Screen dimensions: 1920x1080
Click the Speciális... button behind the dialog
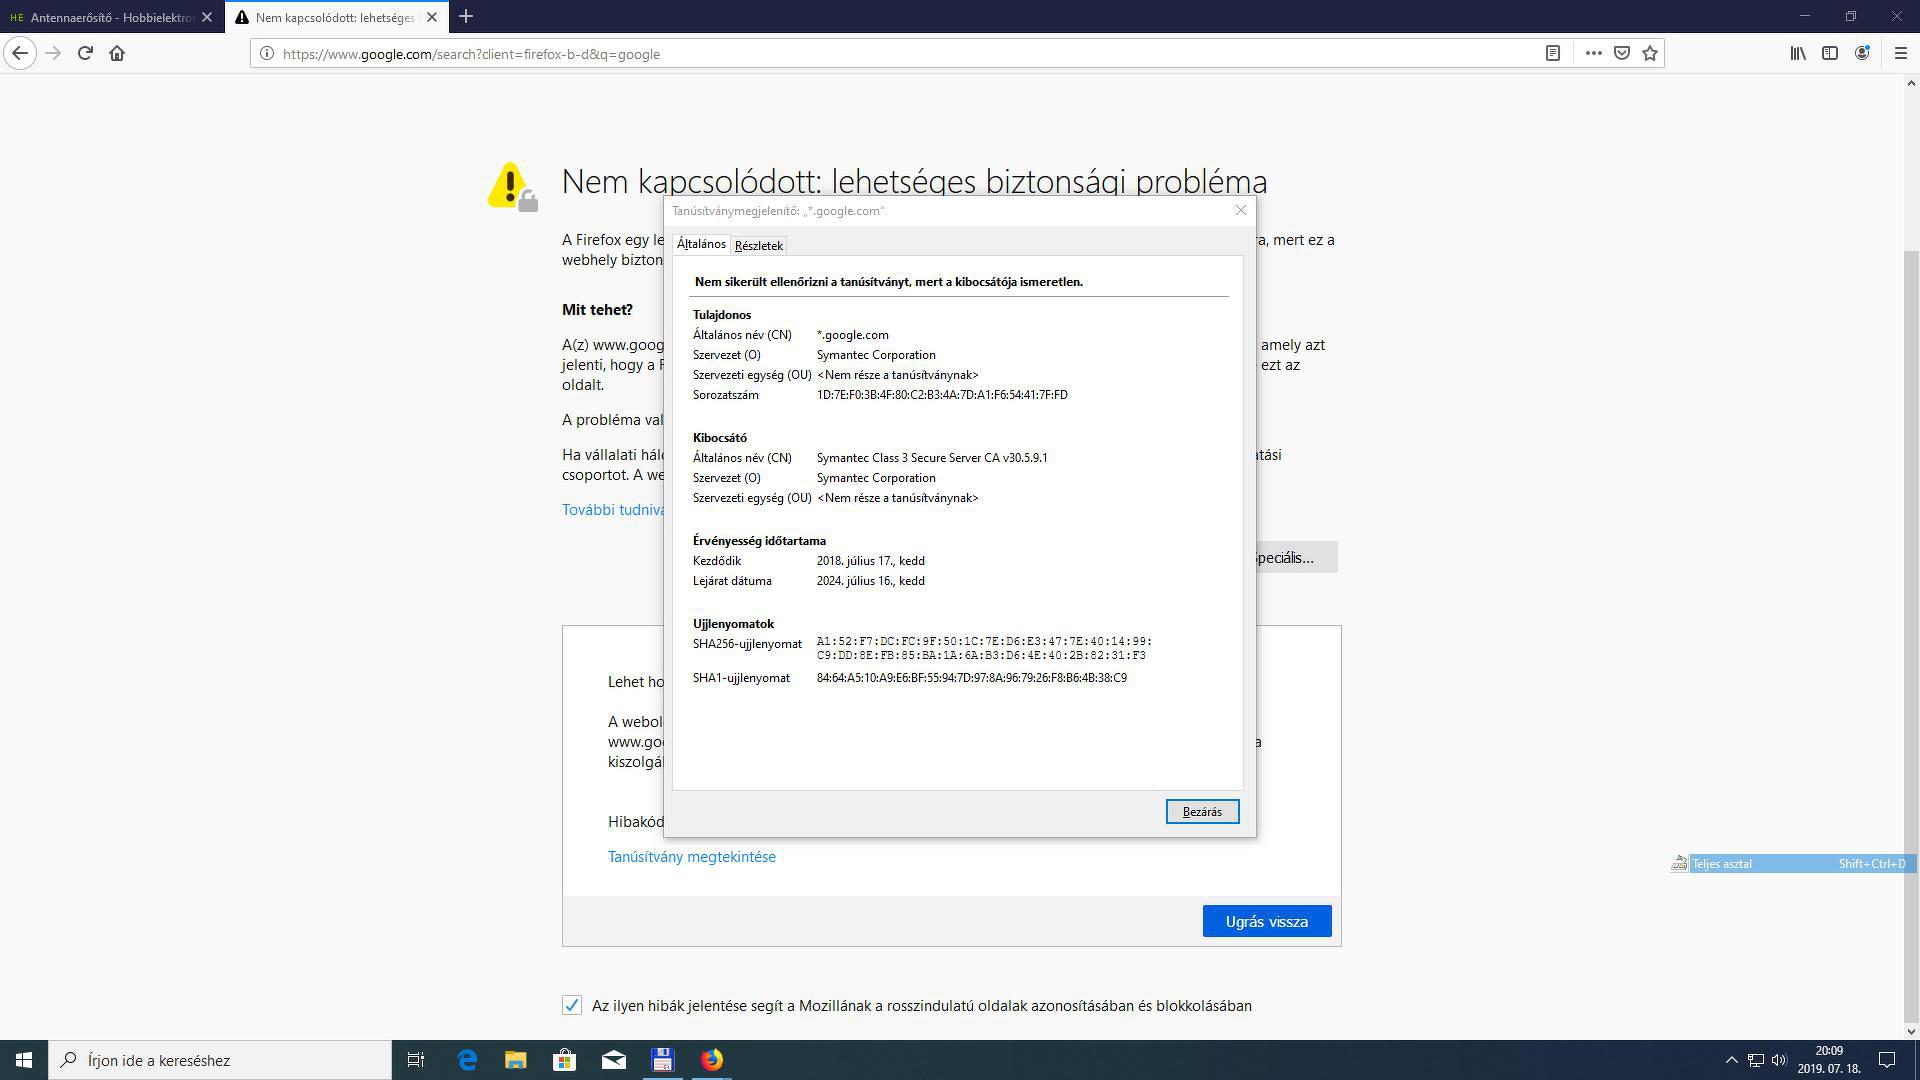tap(1296, 558)
